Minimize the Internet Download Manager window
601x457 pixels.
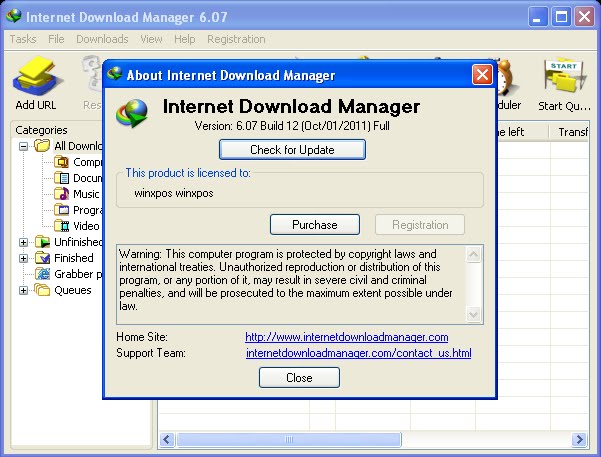538,17
